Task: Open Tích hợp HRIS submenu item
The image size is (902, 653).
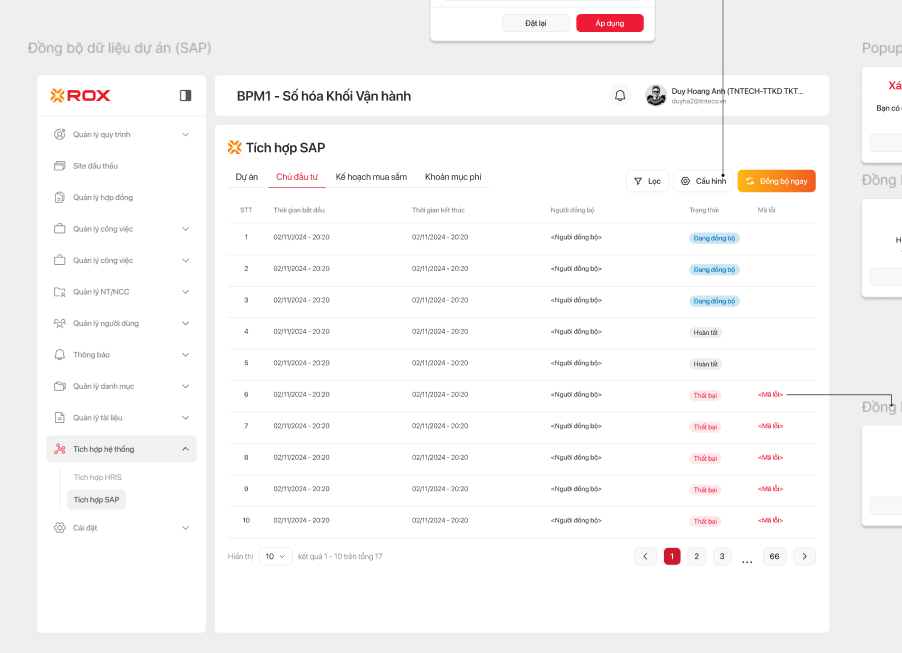Action: [97, 477]
